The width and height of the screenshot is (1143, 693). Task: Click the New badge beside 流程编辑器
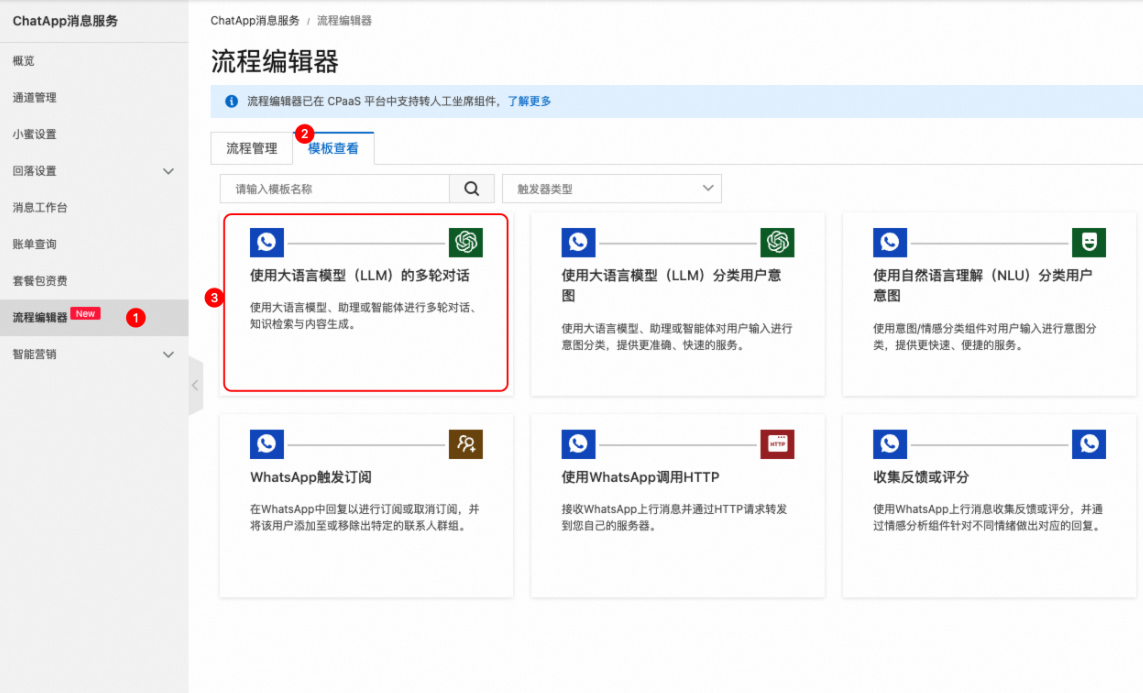pos(85,313)
